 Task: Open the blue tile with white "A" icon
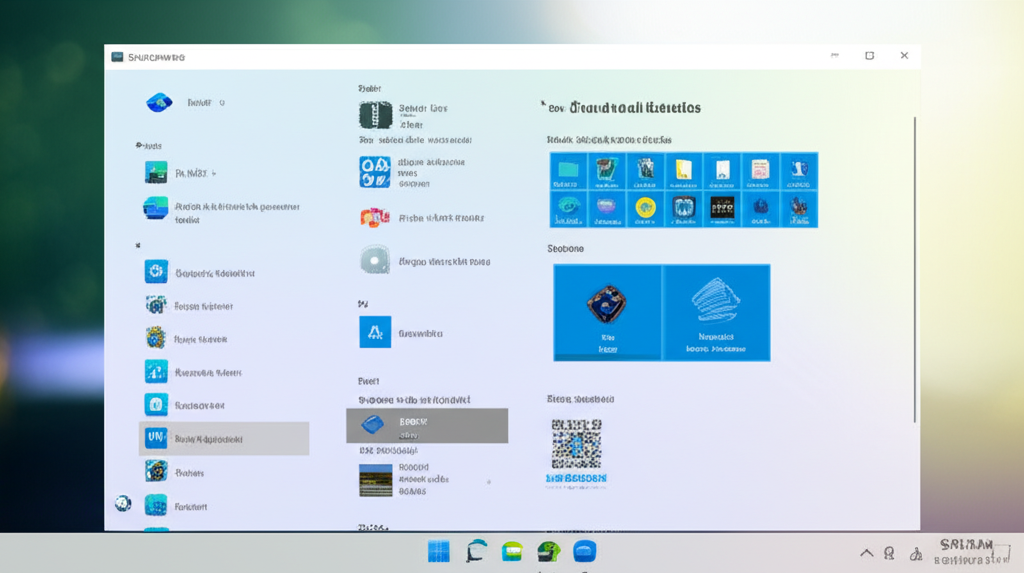[375, 332]
